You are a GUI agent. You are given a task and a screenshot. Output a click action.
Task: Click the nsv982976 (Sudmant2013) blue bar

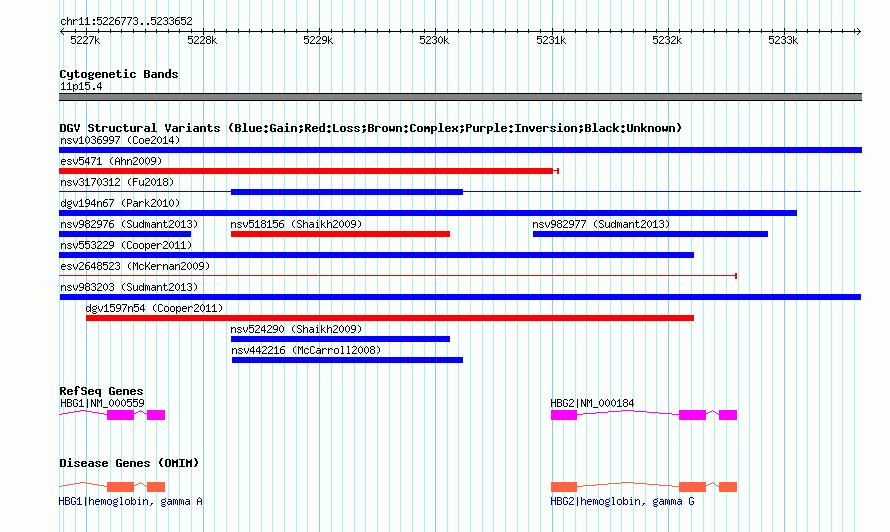pos(125,234)
